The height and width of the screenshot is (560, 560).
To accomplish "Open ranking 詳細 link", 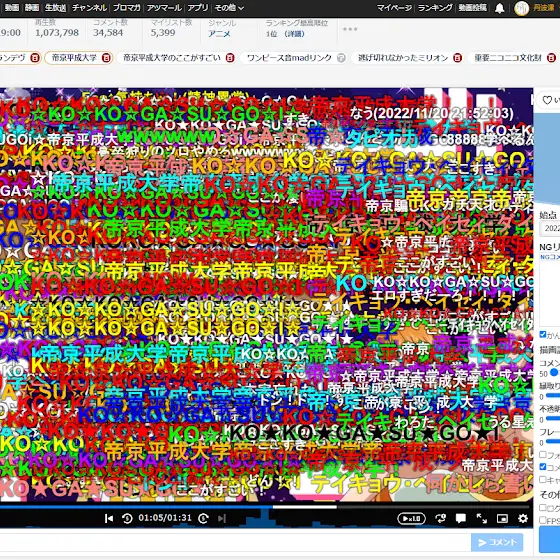I will [x=295, y=34].
